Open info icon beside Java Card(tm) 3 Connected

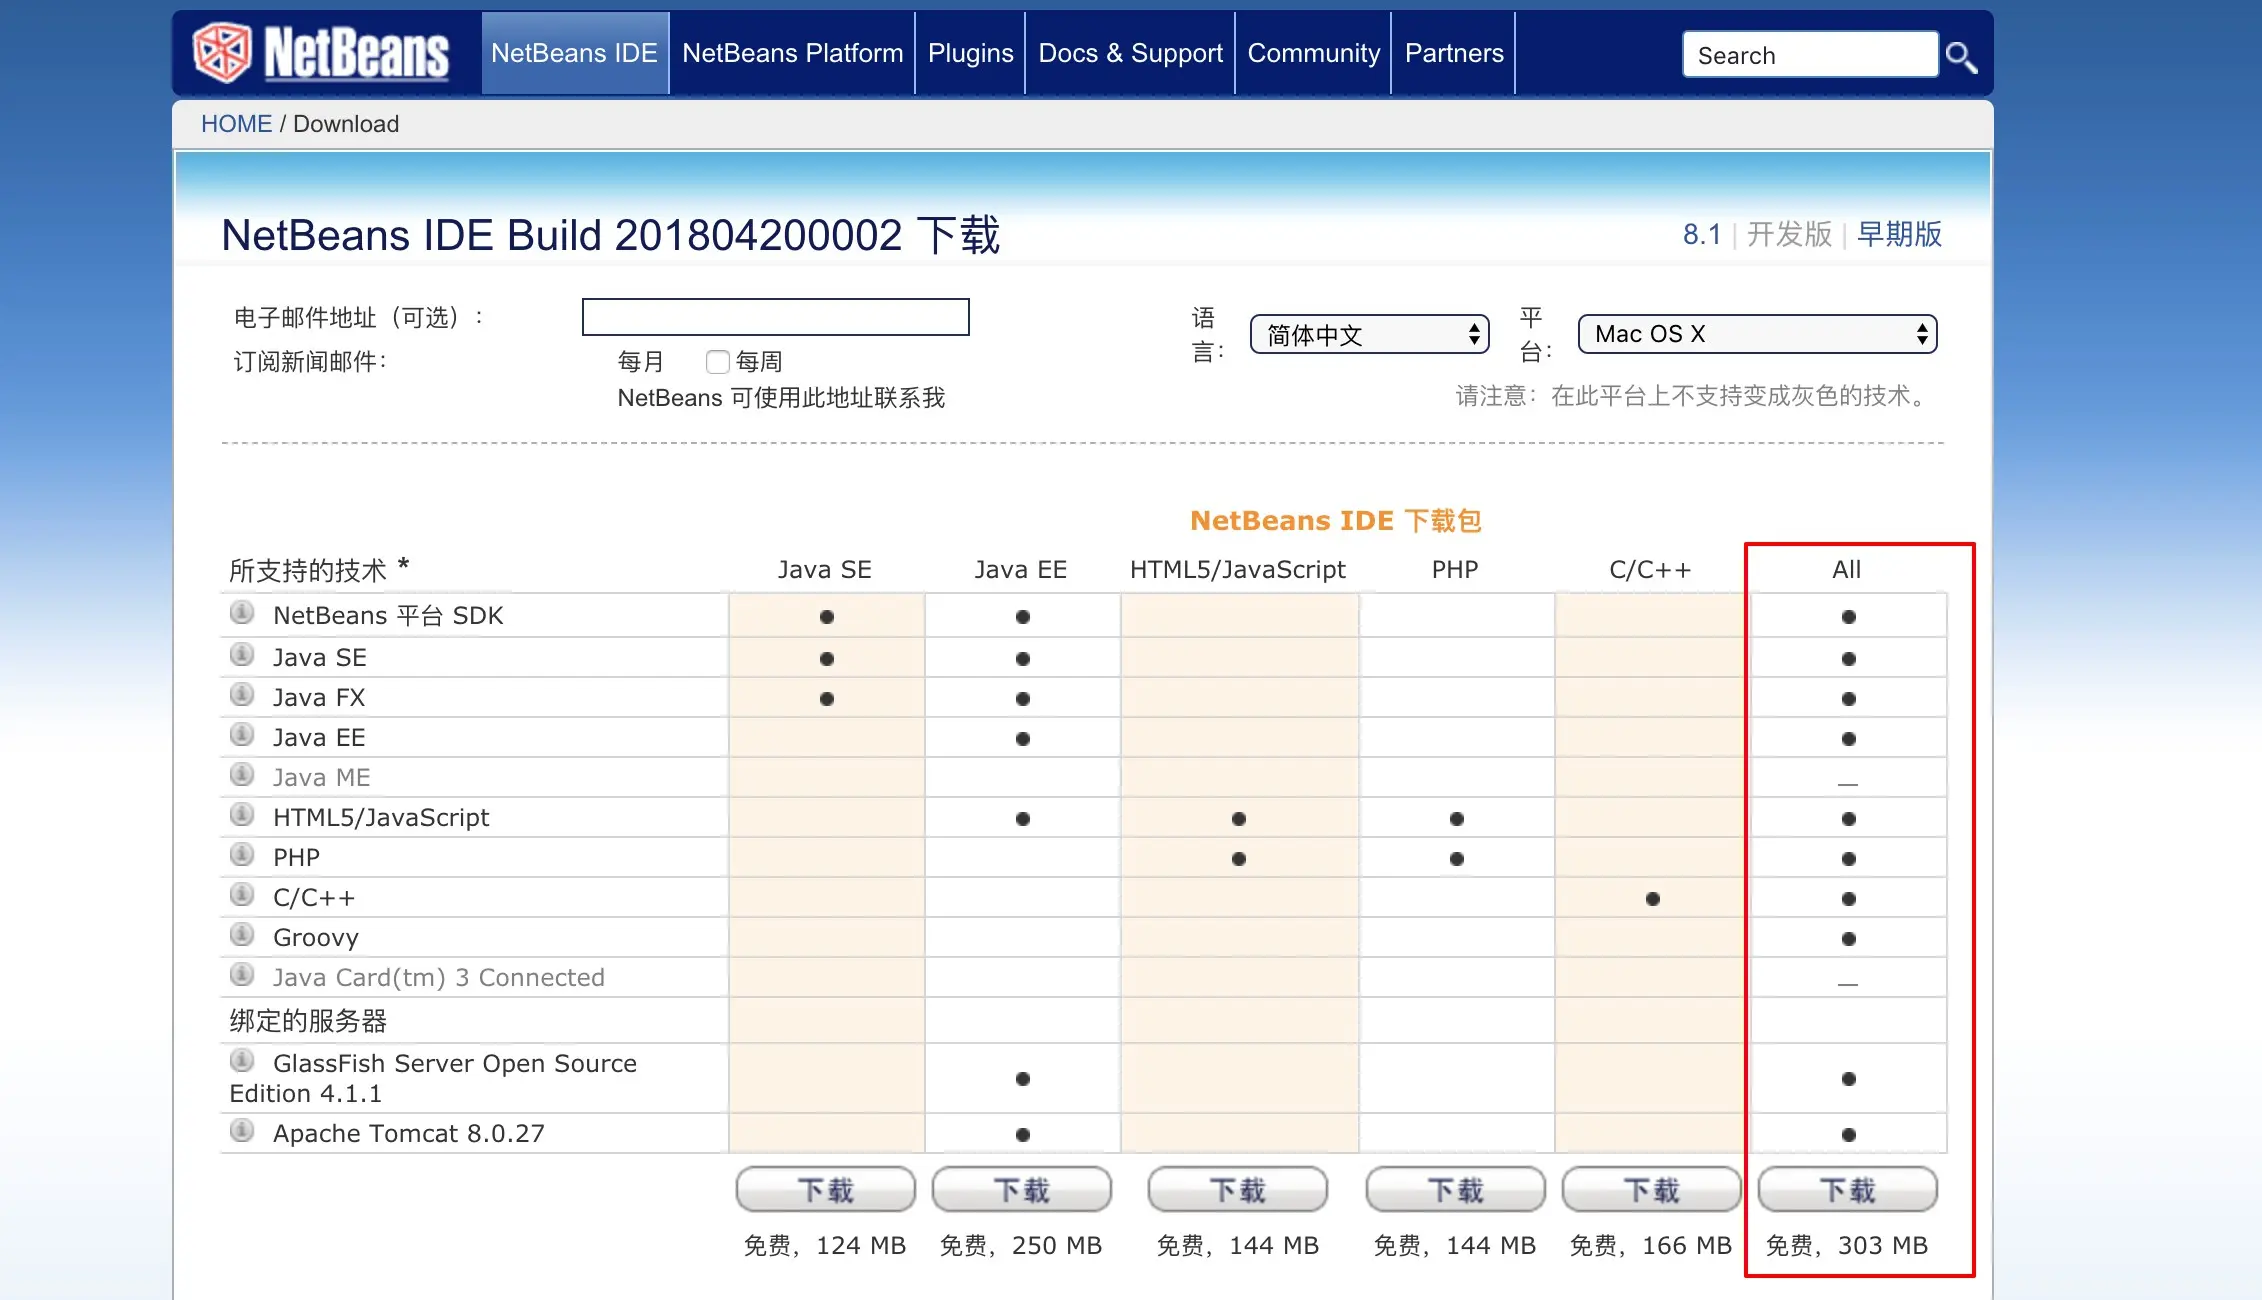[x=242, y=974]
